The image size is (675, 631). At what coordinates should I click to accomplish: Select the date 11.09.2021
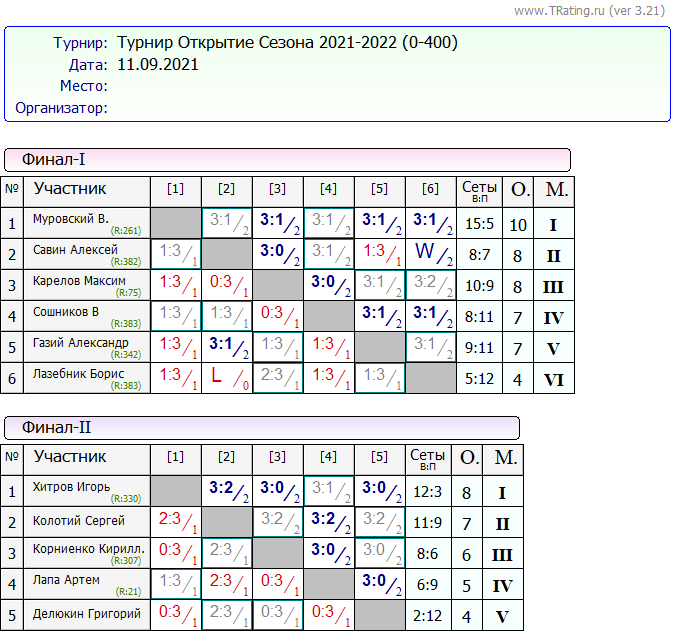click(x=158, y=65)
